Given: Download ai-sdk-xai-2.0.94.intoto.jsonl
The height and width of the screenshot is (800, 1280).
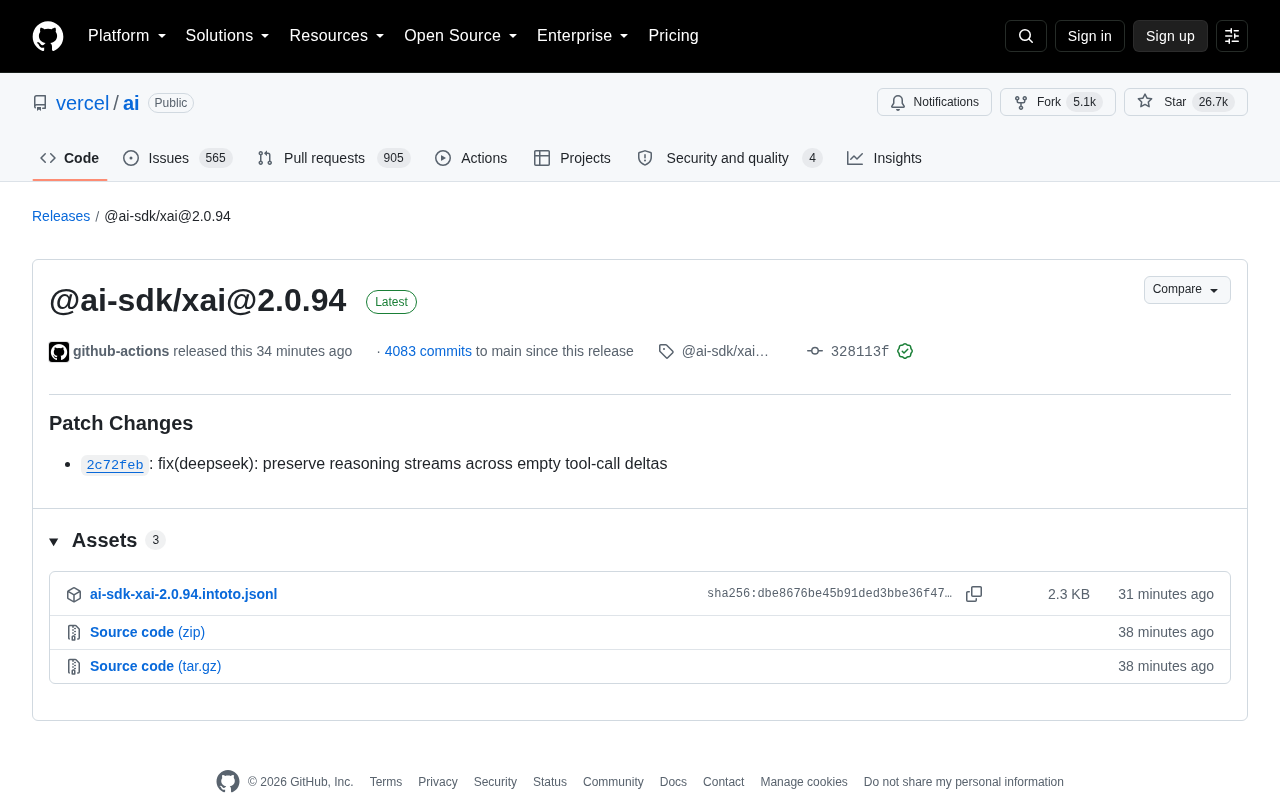Looking at the screenshot, I should 184,594.
